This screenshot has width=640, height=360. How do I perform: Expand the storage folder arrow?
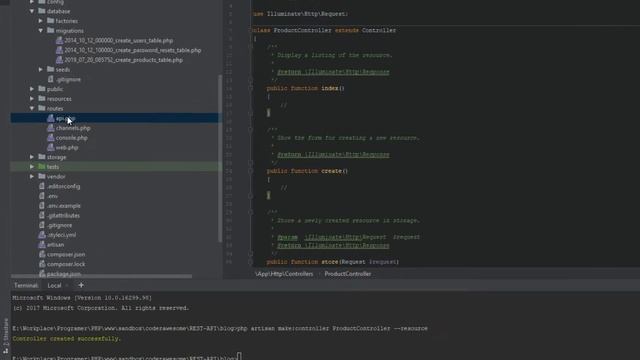coord(32,157)
